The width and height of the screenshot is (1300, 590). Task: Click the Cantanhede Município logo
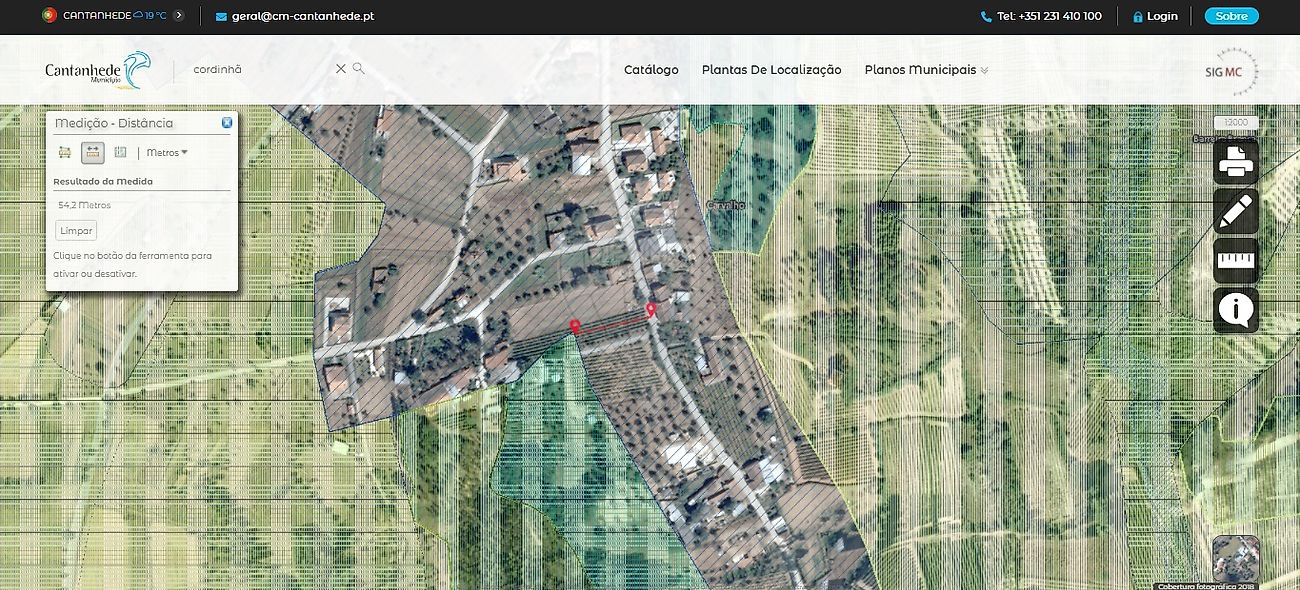coord(97,69)
